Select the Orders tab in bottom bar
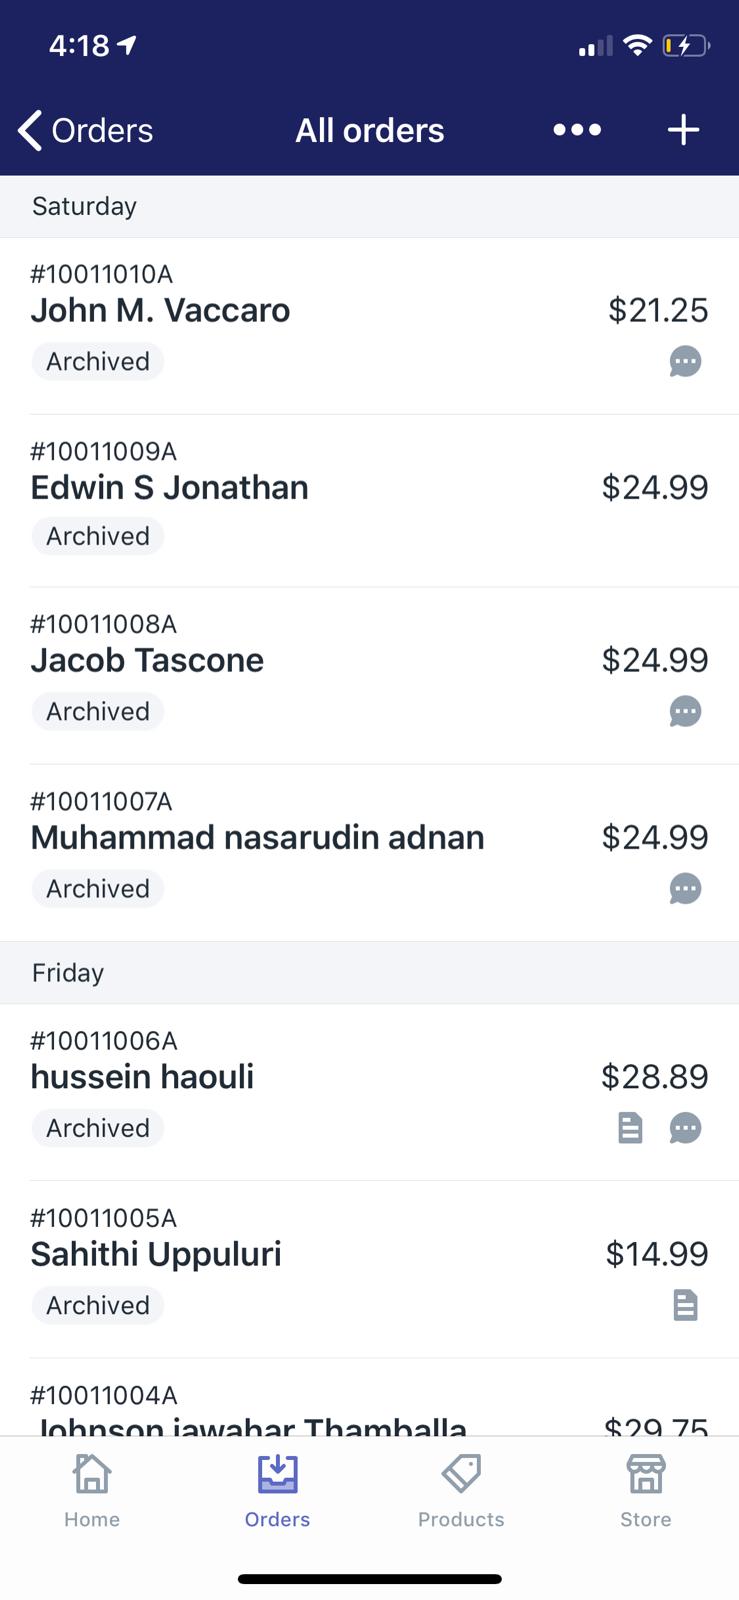The image size is (739, 1600). 277,1491
